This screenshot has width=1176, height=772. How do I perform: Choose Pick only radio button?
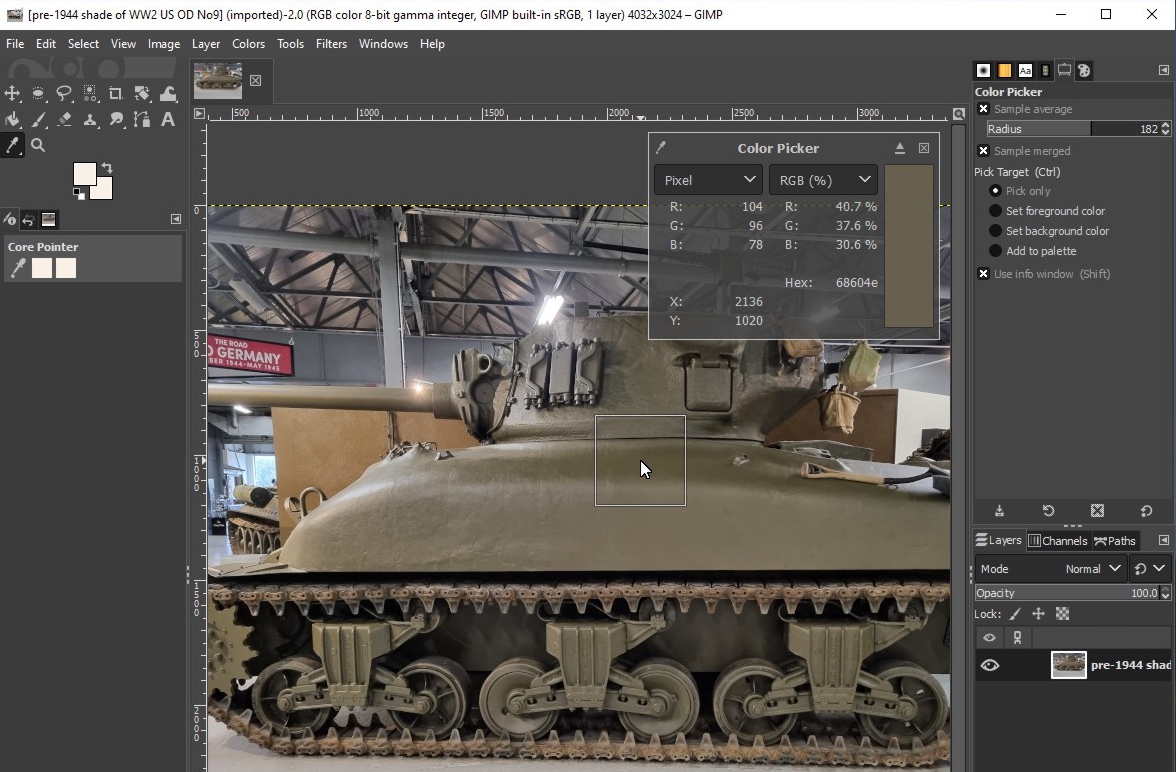(995, 191)
